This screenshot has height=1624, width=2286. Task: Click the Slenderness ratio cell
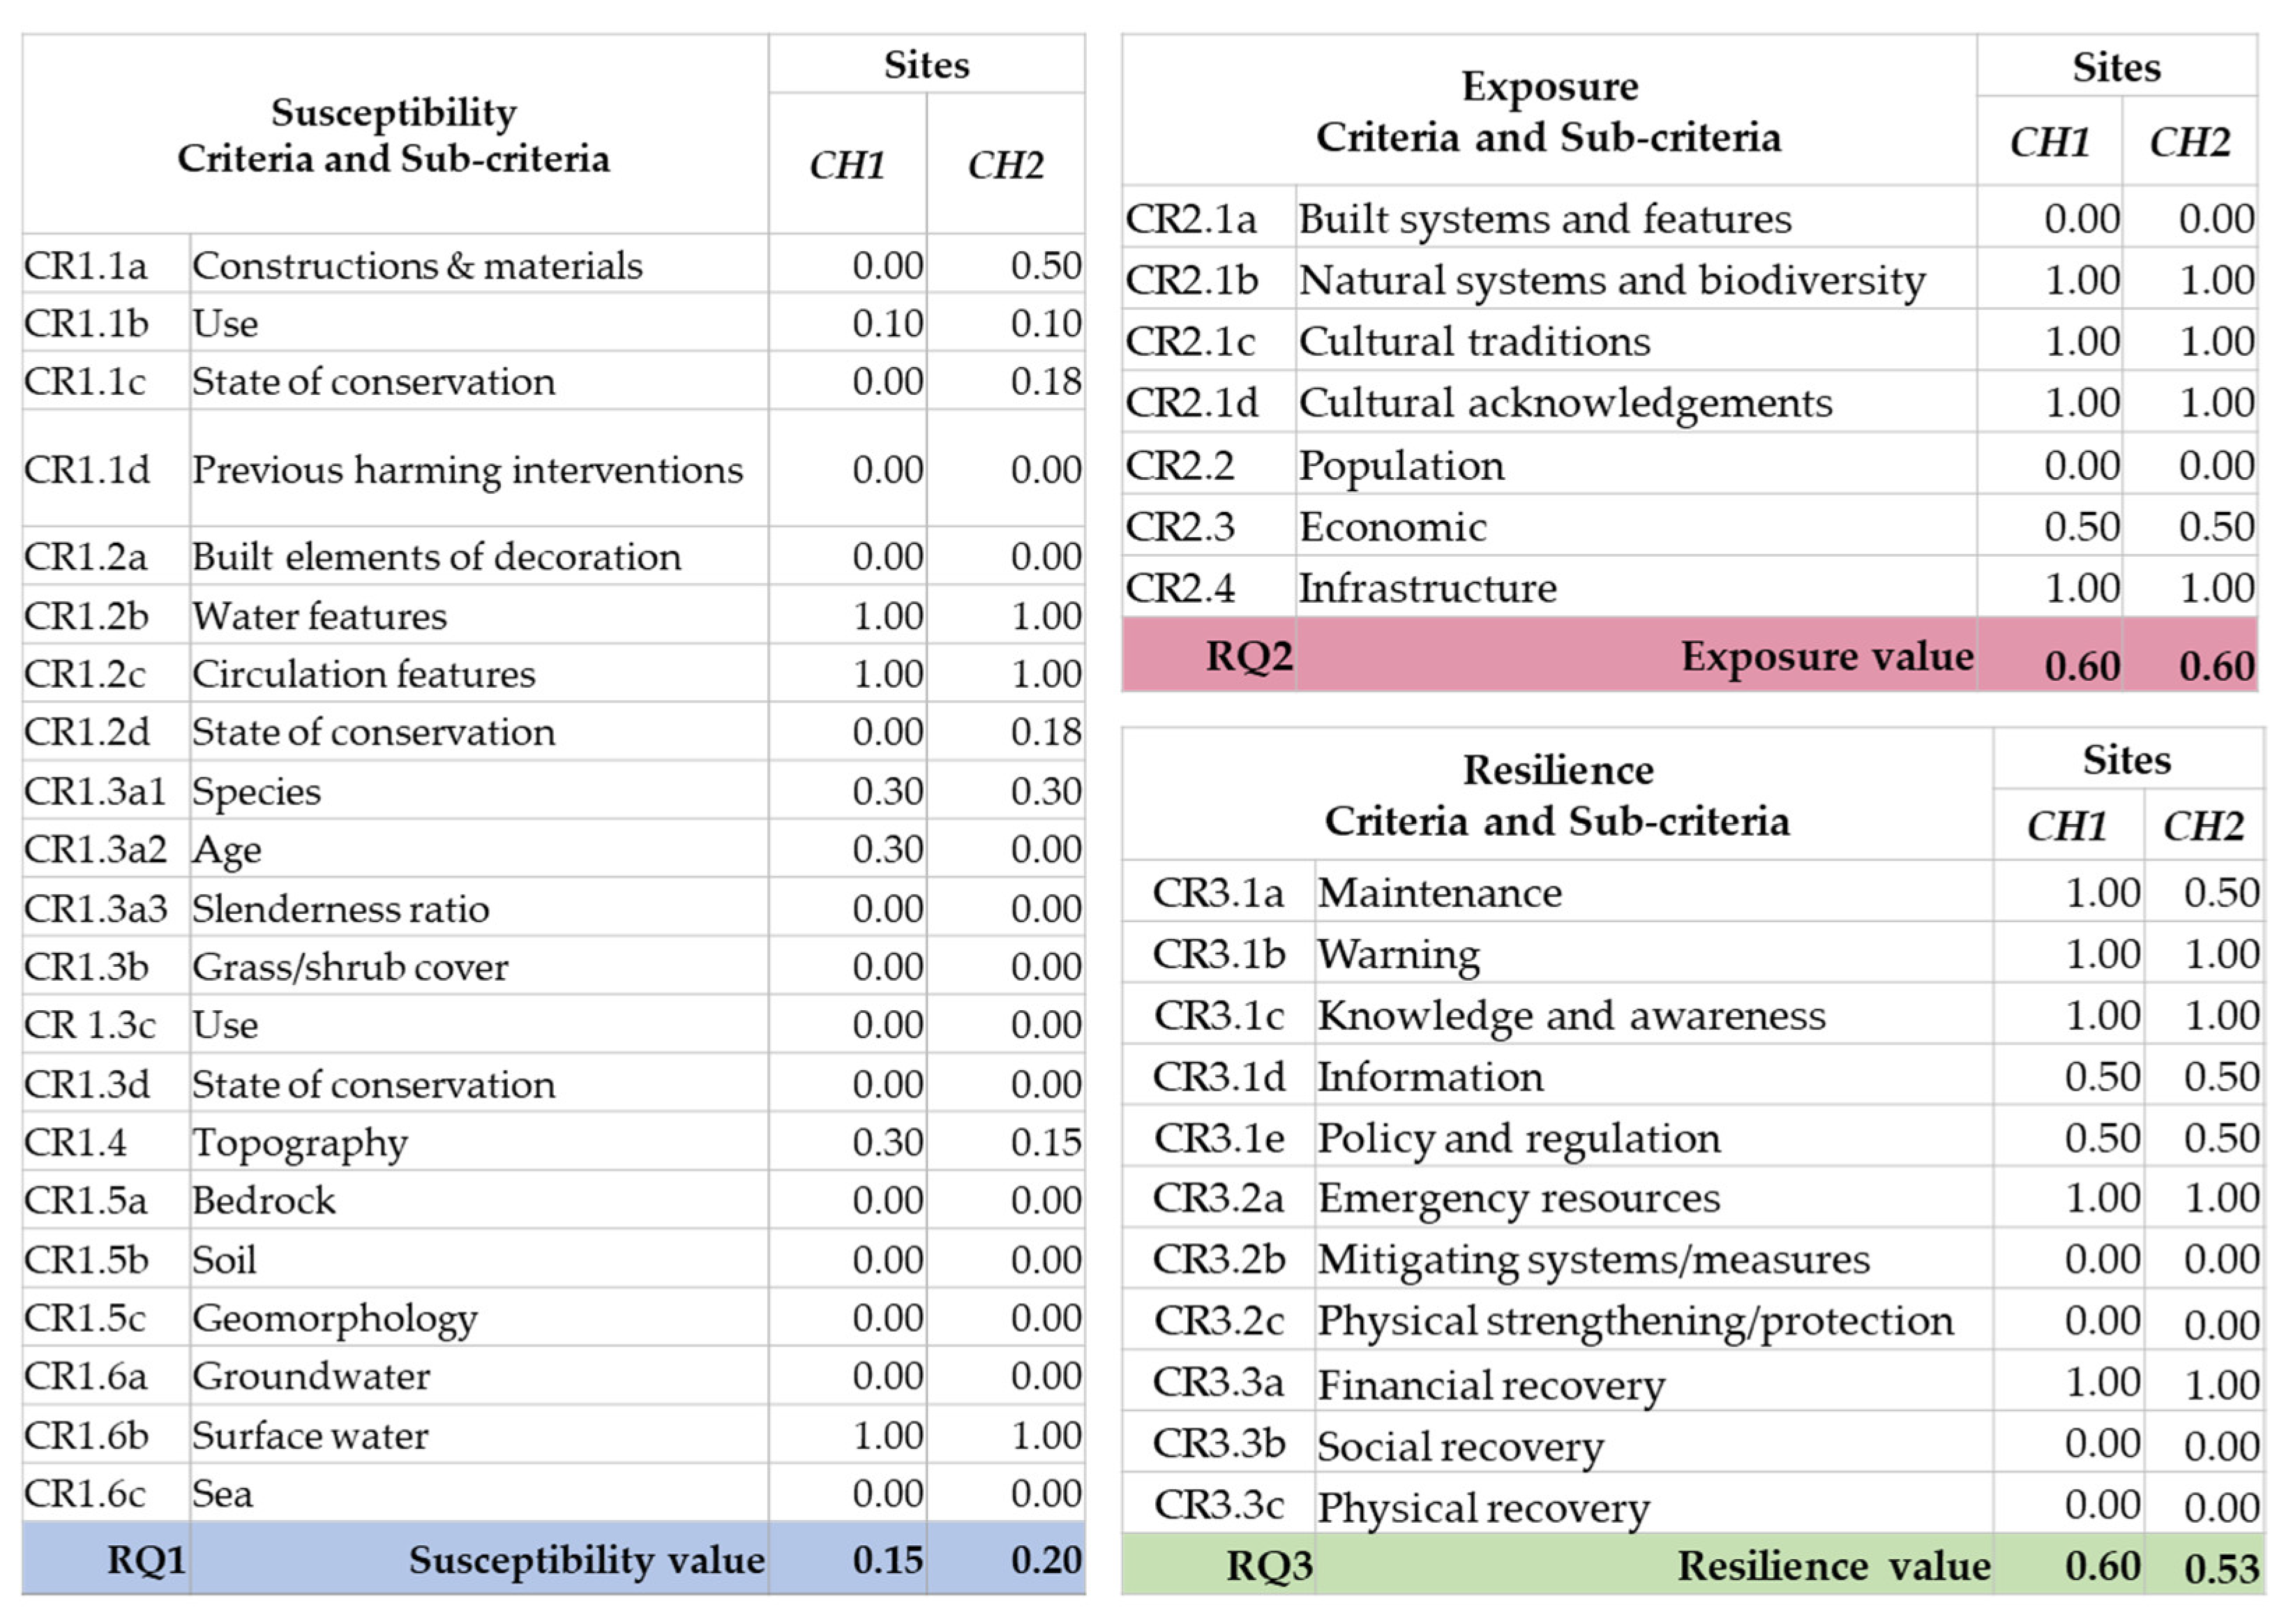pos(340,908)
